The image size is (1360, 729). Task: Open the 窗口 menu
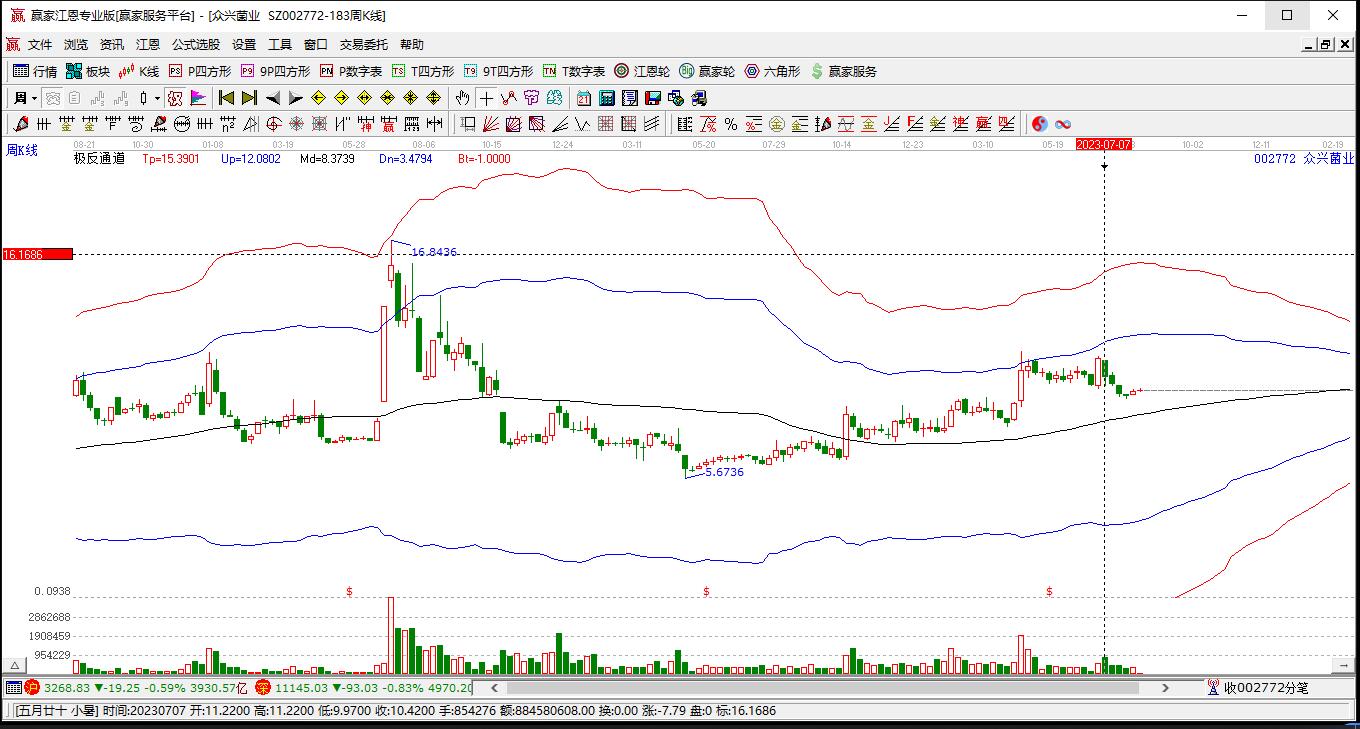(316, 45)
